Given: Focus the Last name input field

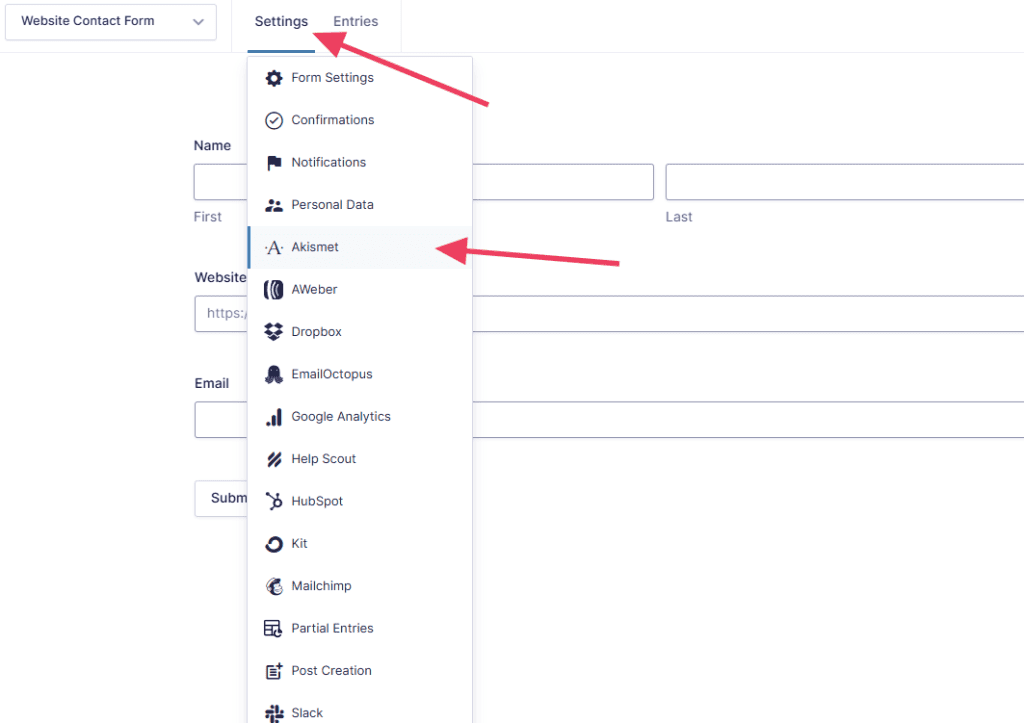Looking at the screenshot, I should pyautogui.click(x=844, y=182).
